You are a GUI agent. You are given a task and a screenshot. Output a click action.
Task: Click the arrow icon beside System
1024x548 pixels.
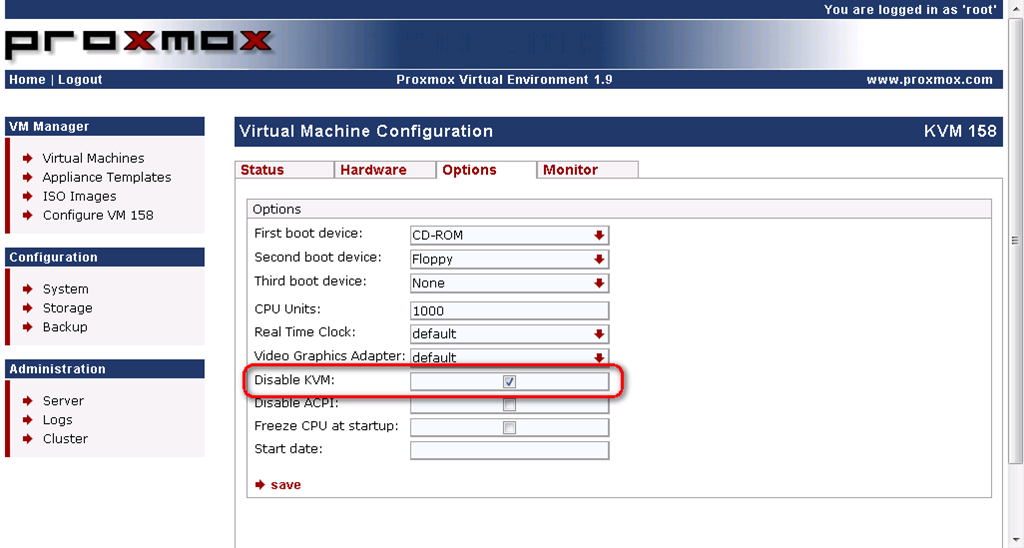[x=27, y=289]
